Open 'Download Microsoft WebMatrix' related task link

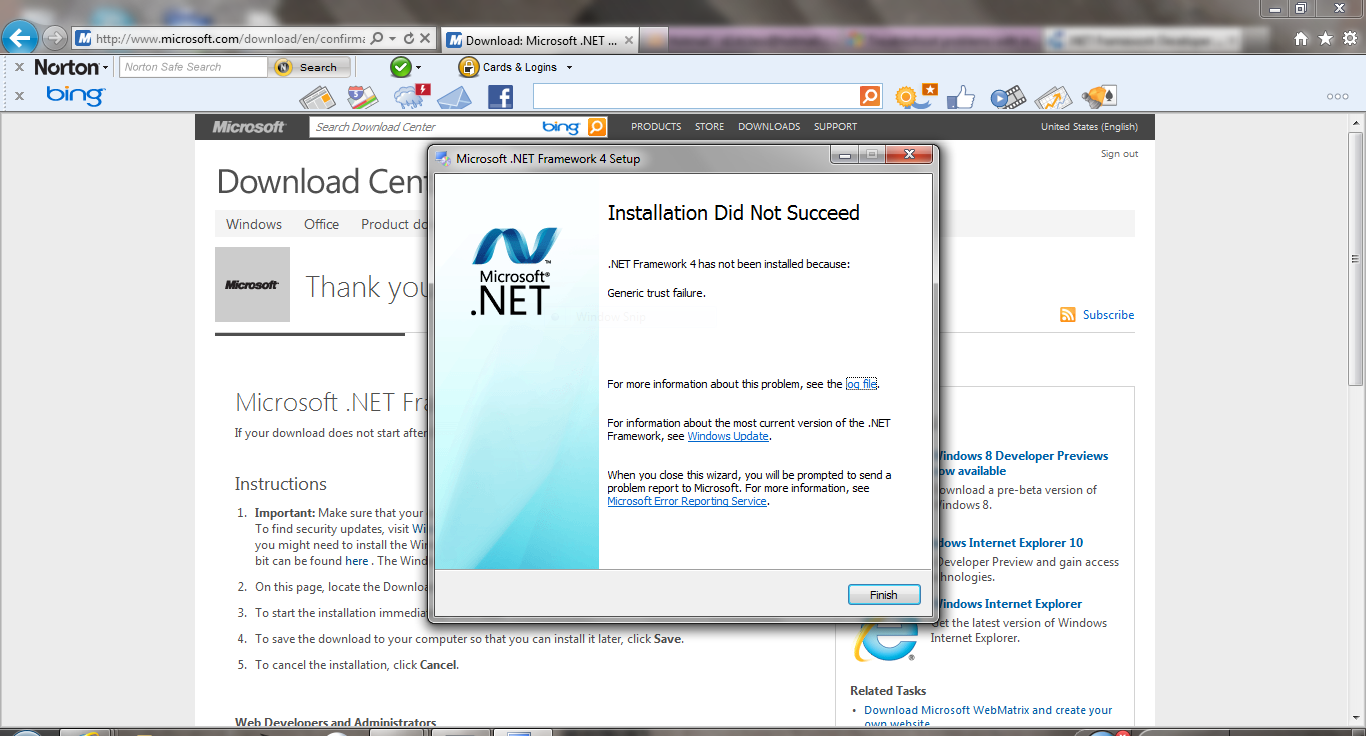tap(988, 716)
